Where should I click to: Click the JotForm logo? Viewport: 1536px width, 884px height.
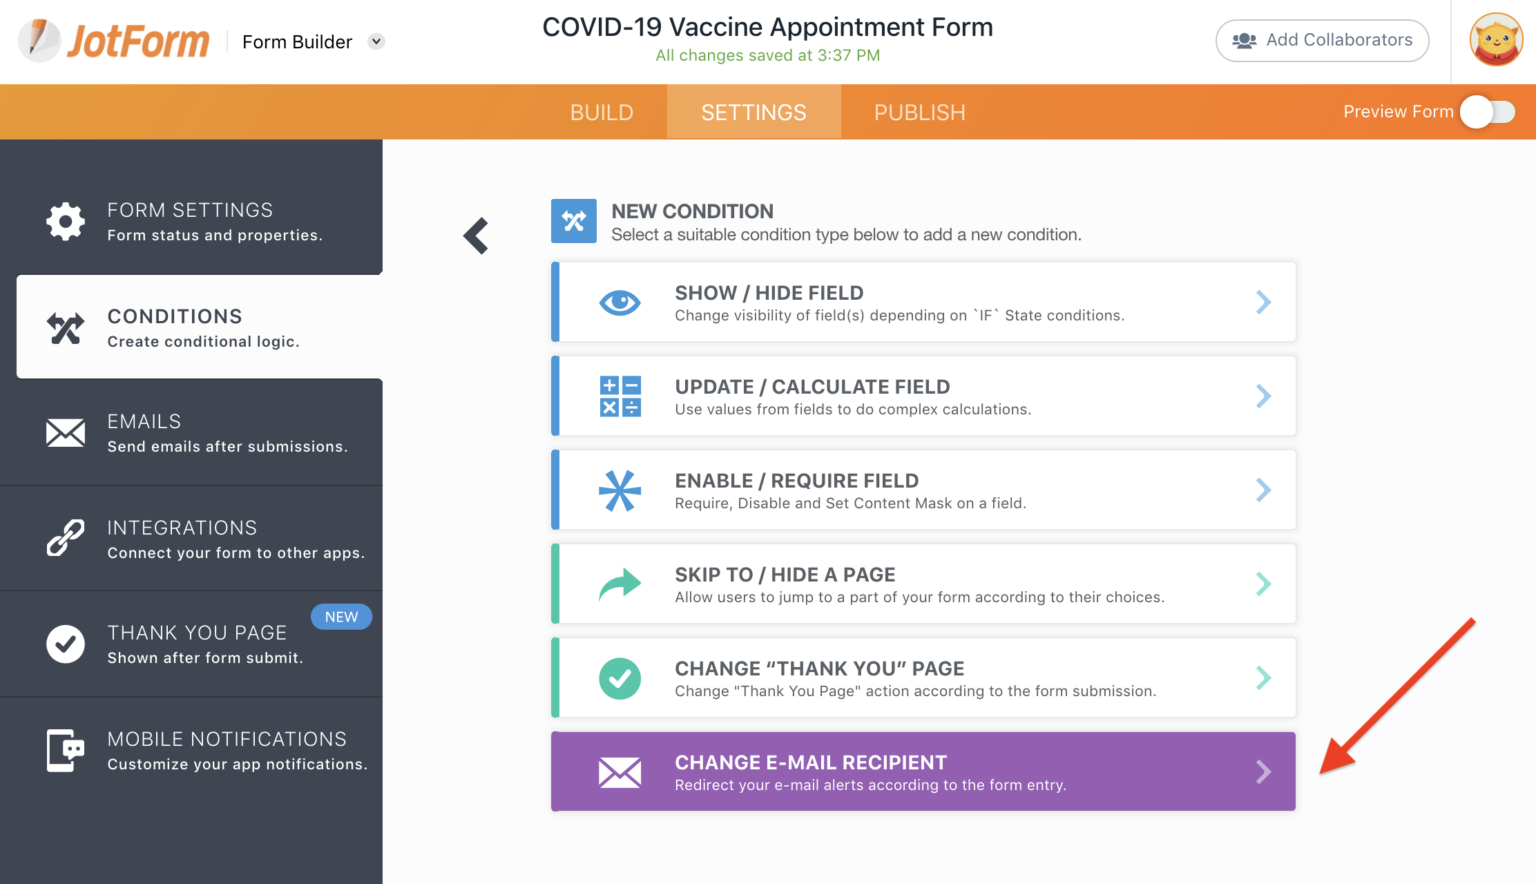pos(113,41)
